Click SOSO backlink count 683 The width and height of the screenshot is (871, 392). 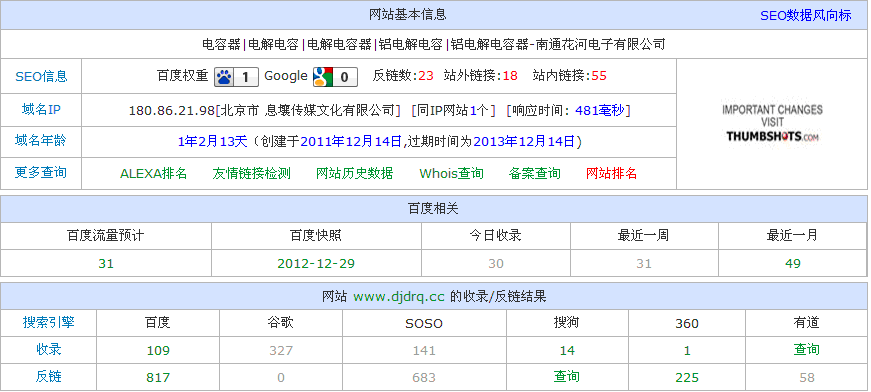point(424,378)
